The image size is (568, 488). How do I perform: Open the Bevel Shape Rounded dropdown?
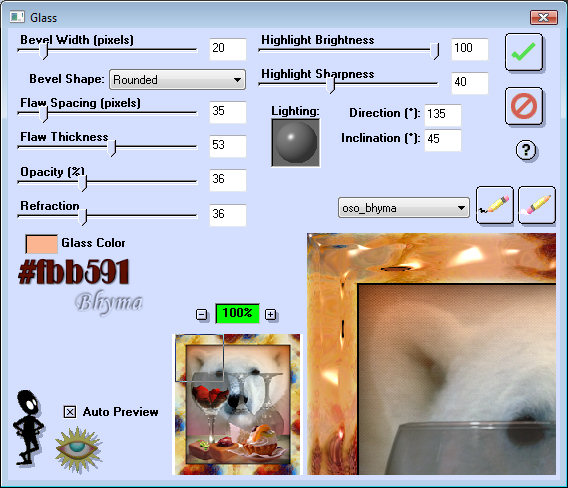[x=178, y=80]
